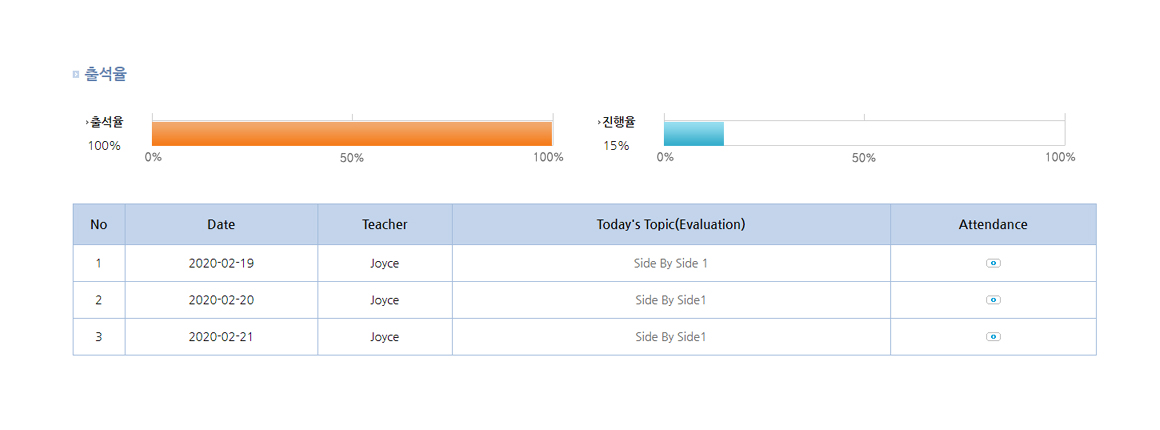Viewport: 1160px width, 430px height.
Task: Open attendance view icon for 2020-02-20
Action: tap(993, 300)
